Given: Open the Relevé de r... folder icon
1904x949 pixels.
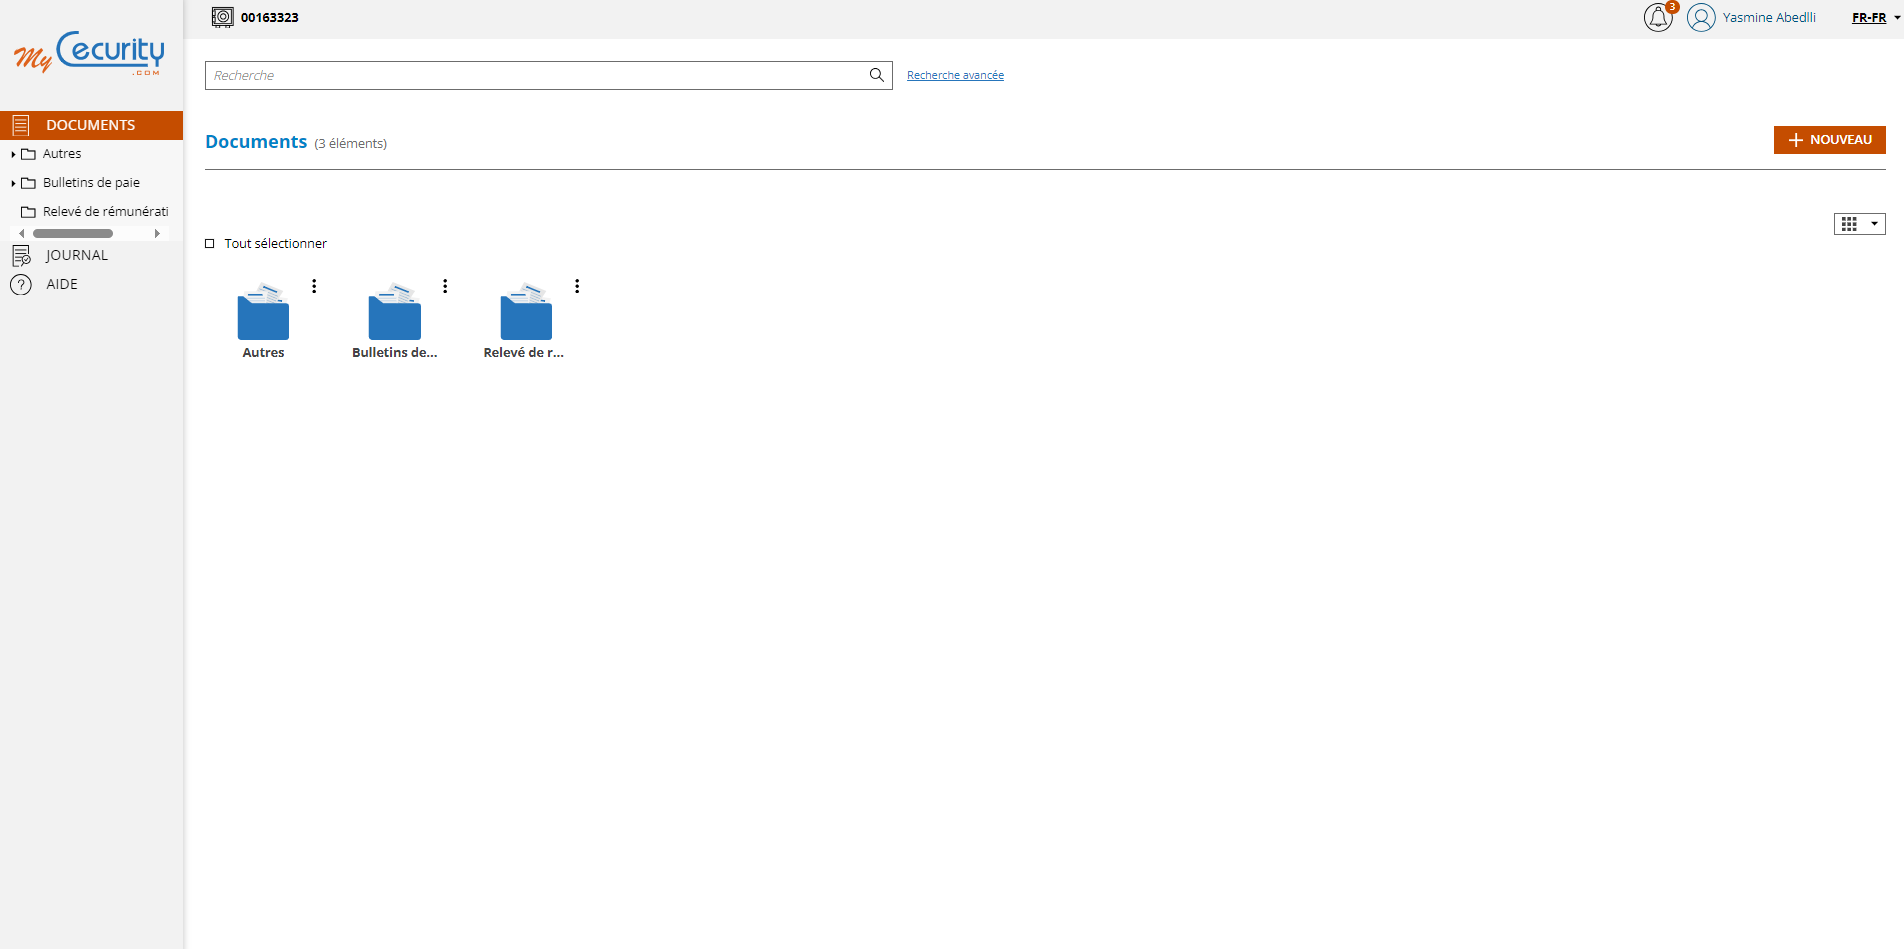Looking at the screenshot, I should (526, 313).
